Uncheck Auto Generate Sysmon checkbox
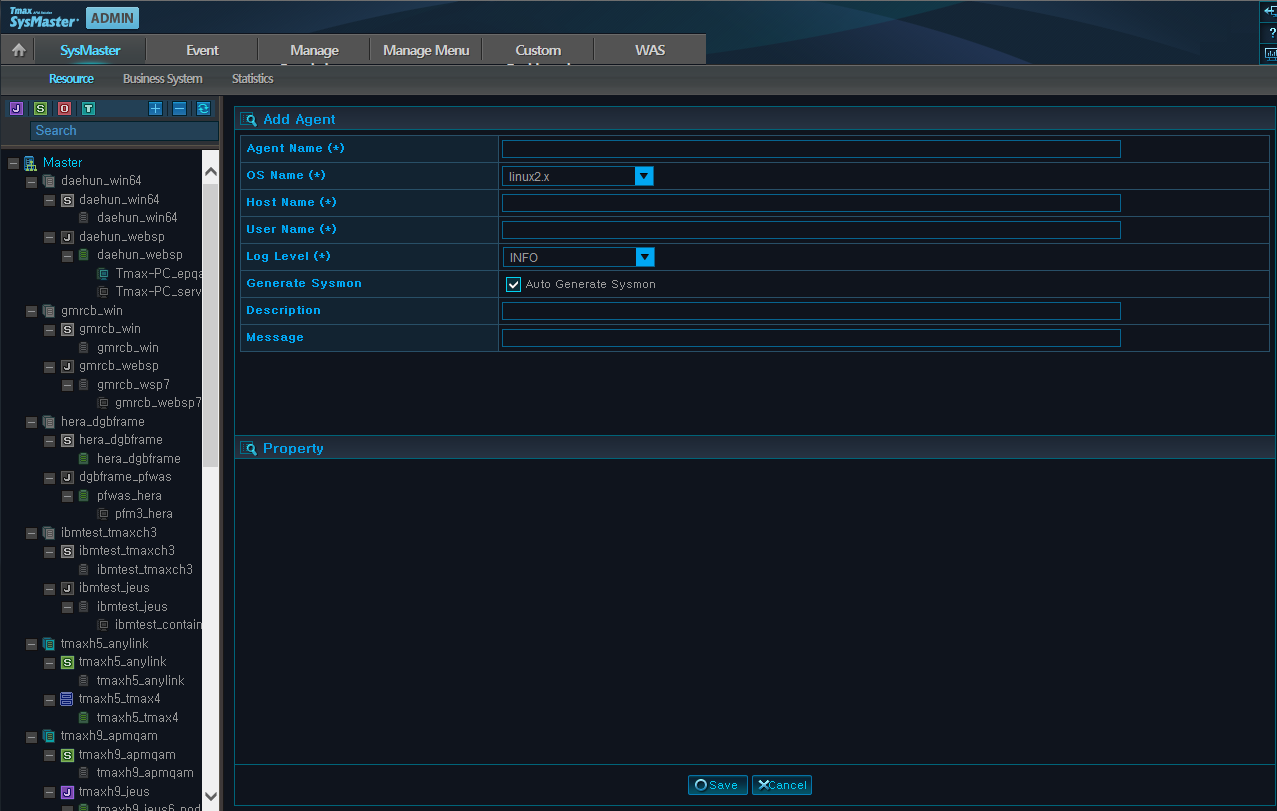 pos(514,284)
